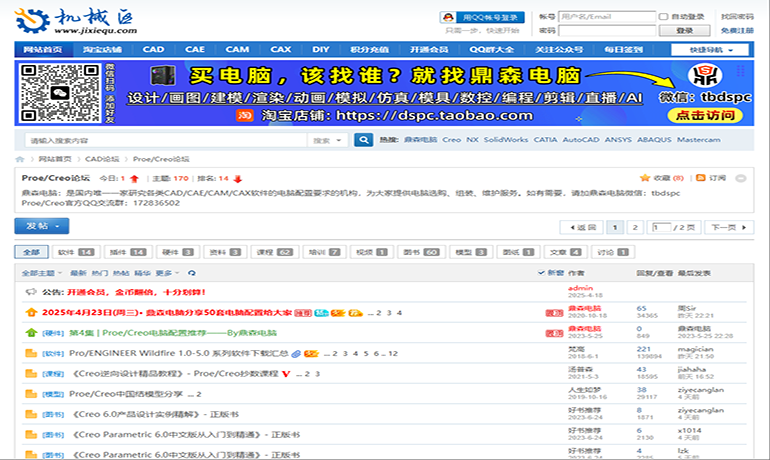Open the SolidWorks hot keyword link

[x=505, y=141]
